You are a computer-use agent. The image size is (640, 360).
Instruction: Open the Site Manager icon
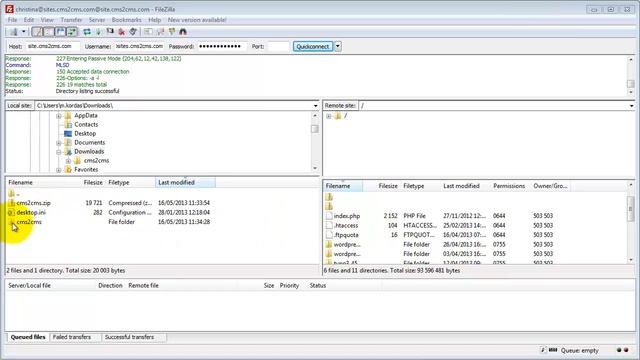(14, 32)
